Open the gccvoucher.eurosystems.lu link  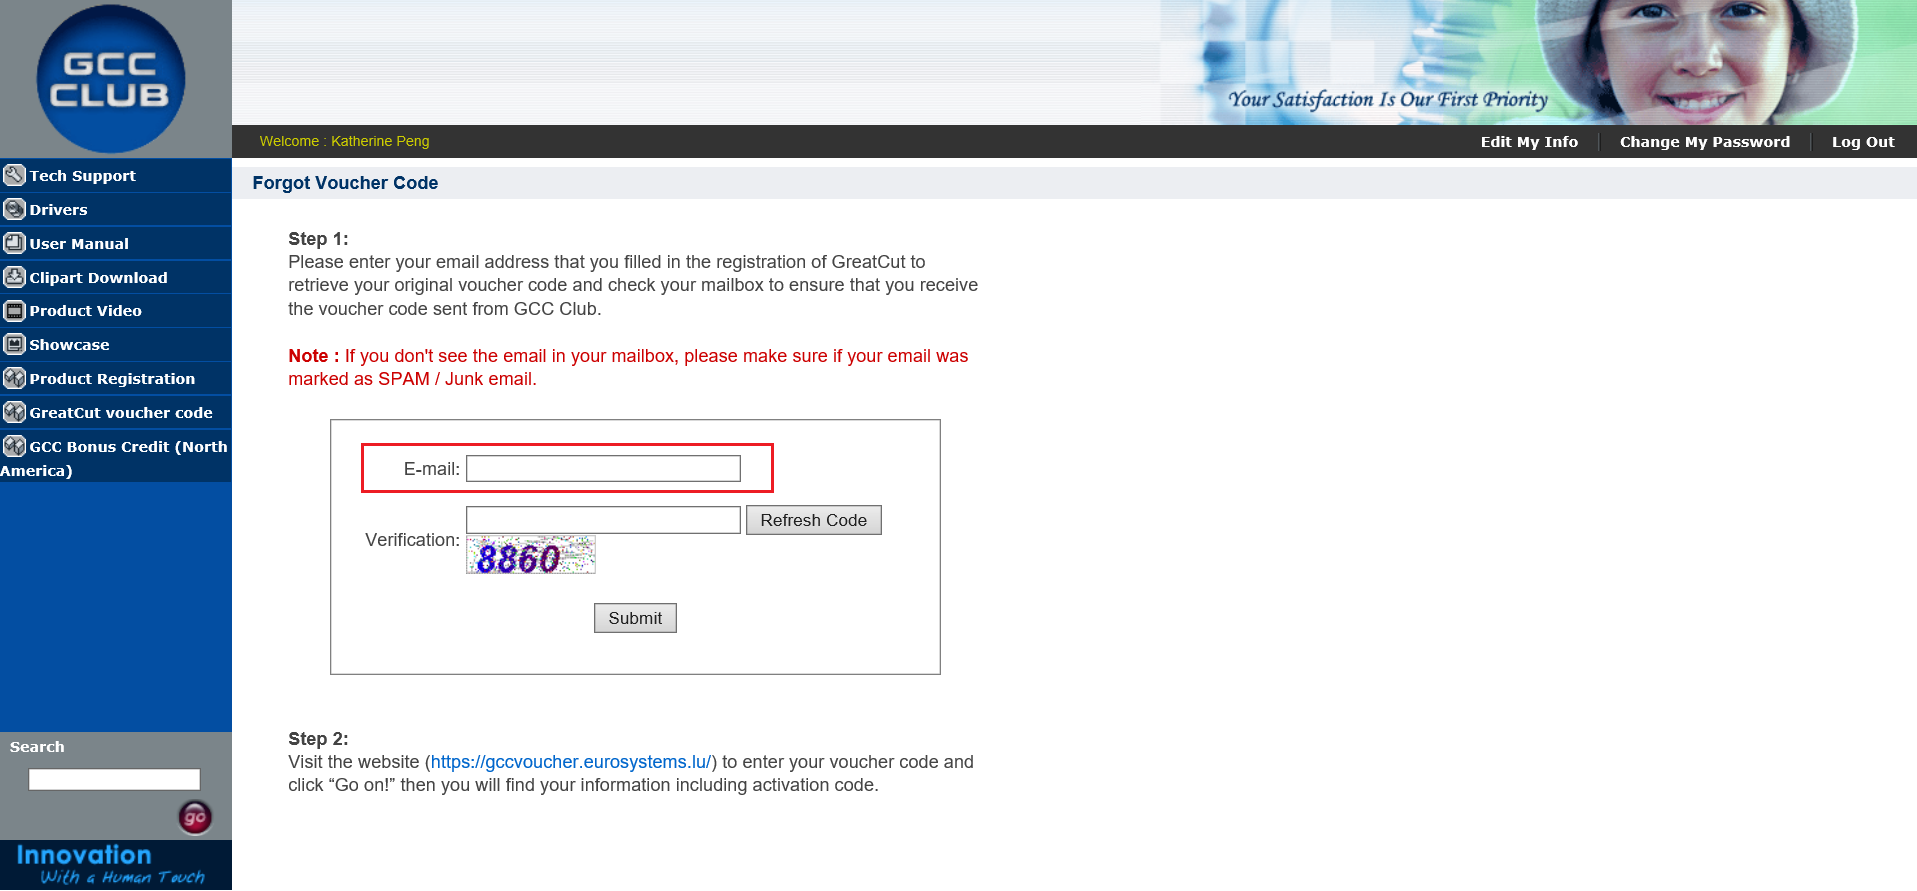pyautogui.click(x=570, y=762)
